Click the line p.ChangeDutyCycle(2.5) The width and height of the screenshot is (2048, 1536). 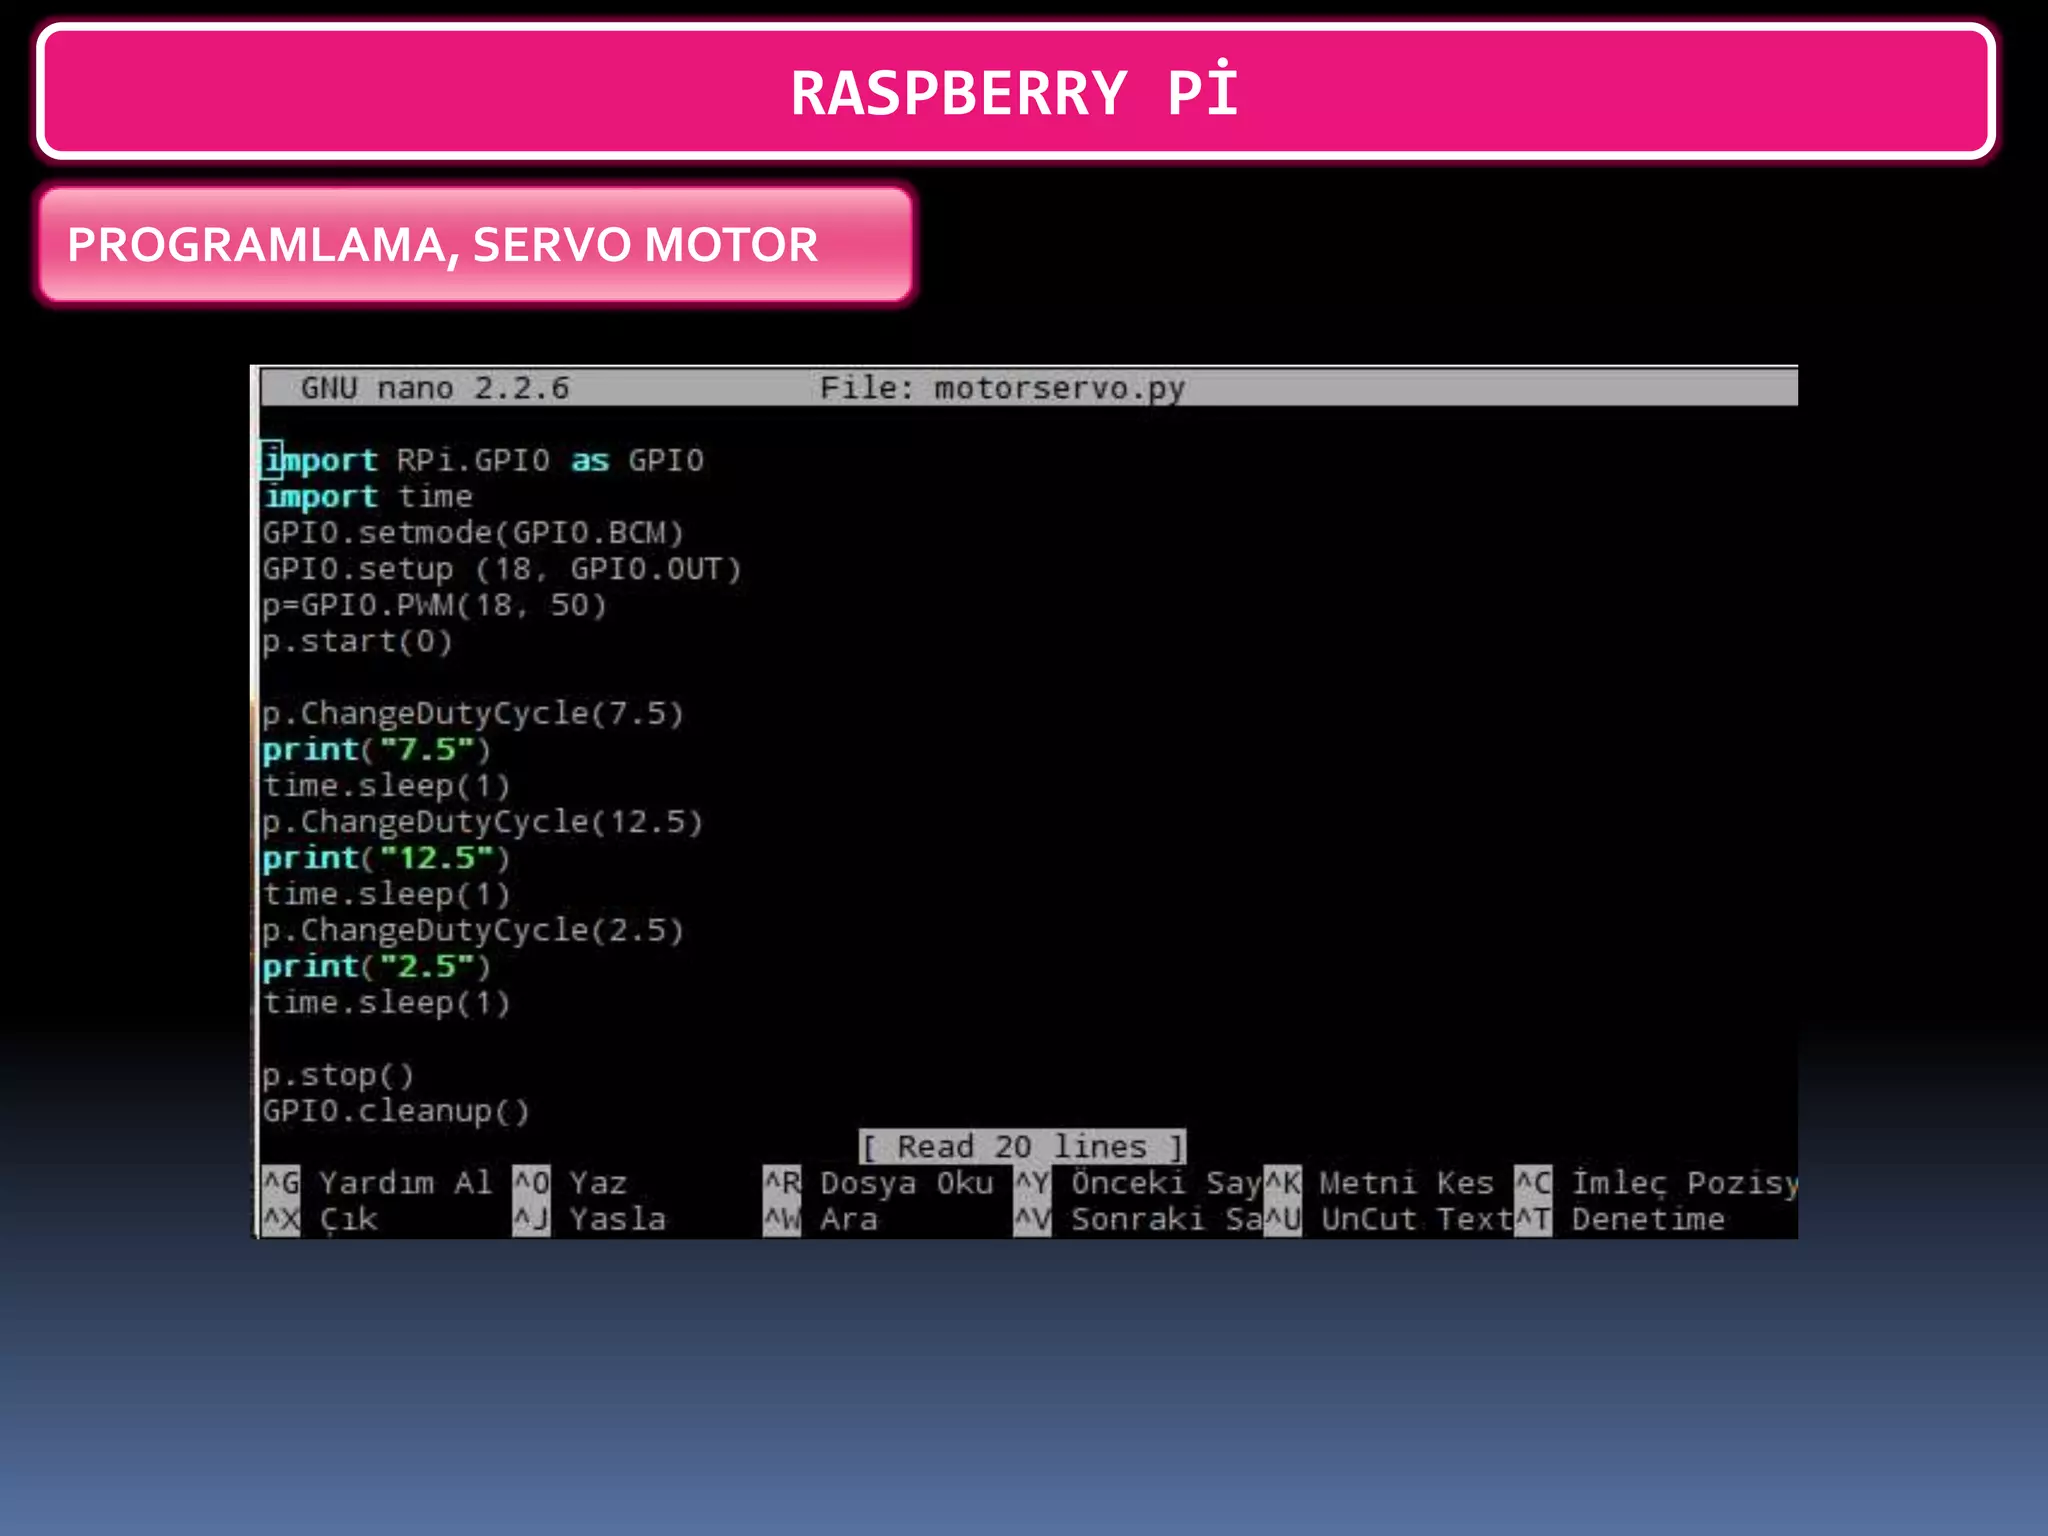tap(473, 931)
